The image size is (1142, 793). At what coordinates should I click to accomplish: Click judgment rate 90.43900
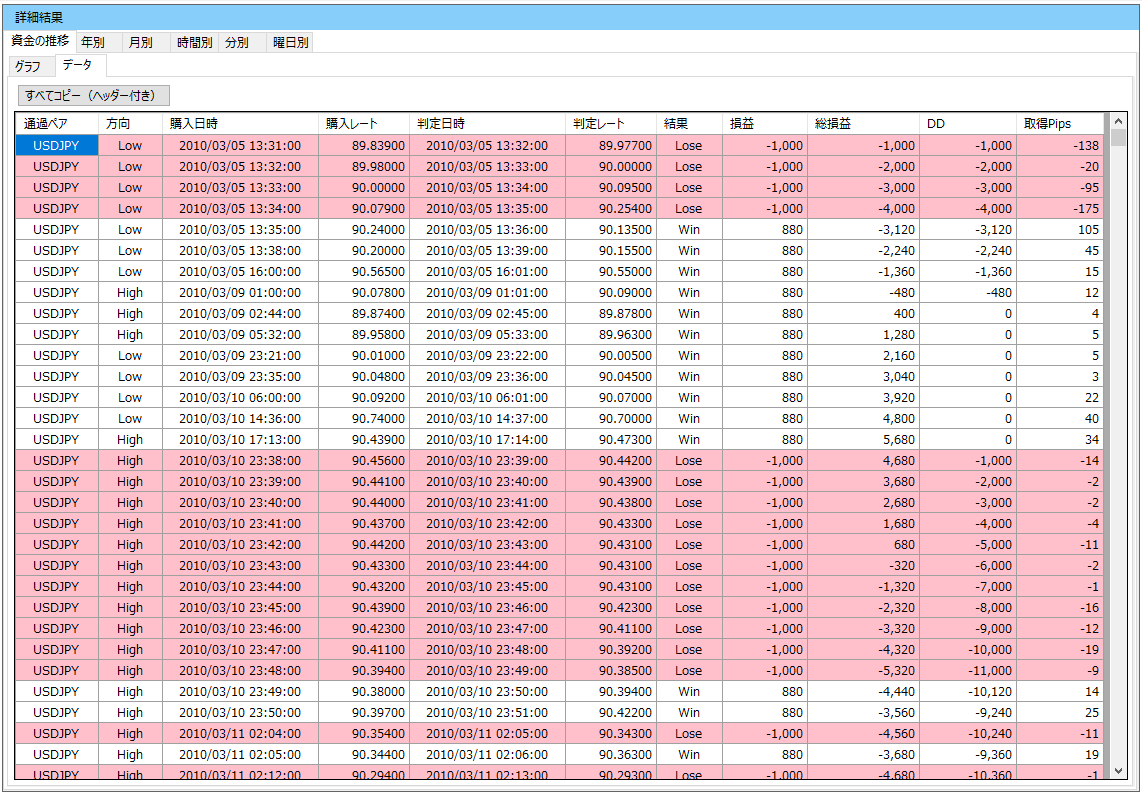(x=611, y=482)
